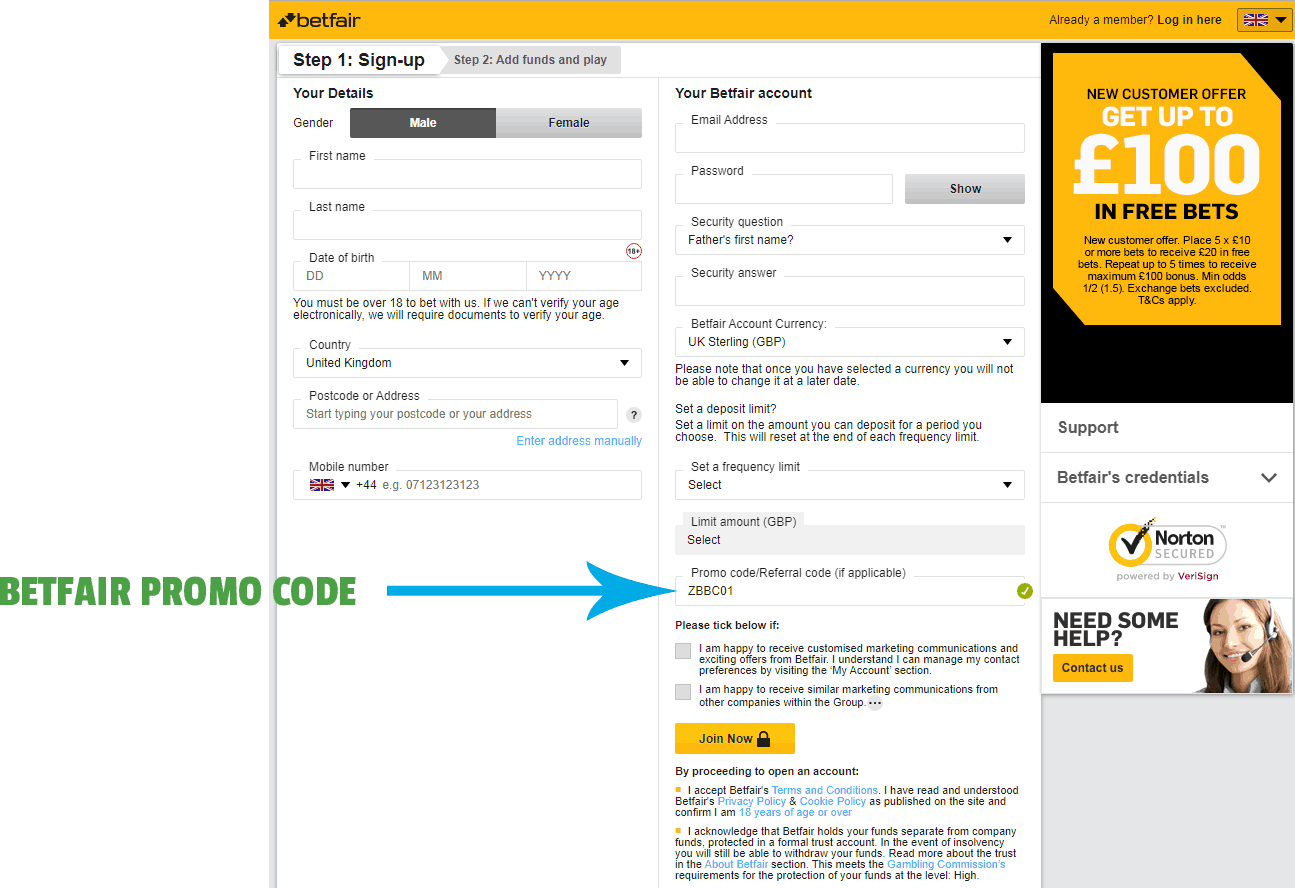Tick the Group companies marketing checkbox
Screen dimensions: 1295x888
coord(683,692)
